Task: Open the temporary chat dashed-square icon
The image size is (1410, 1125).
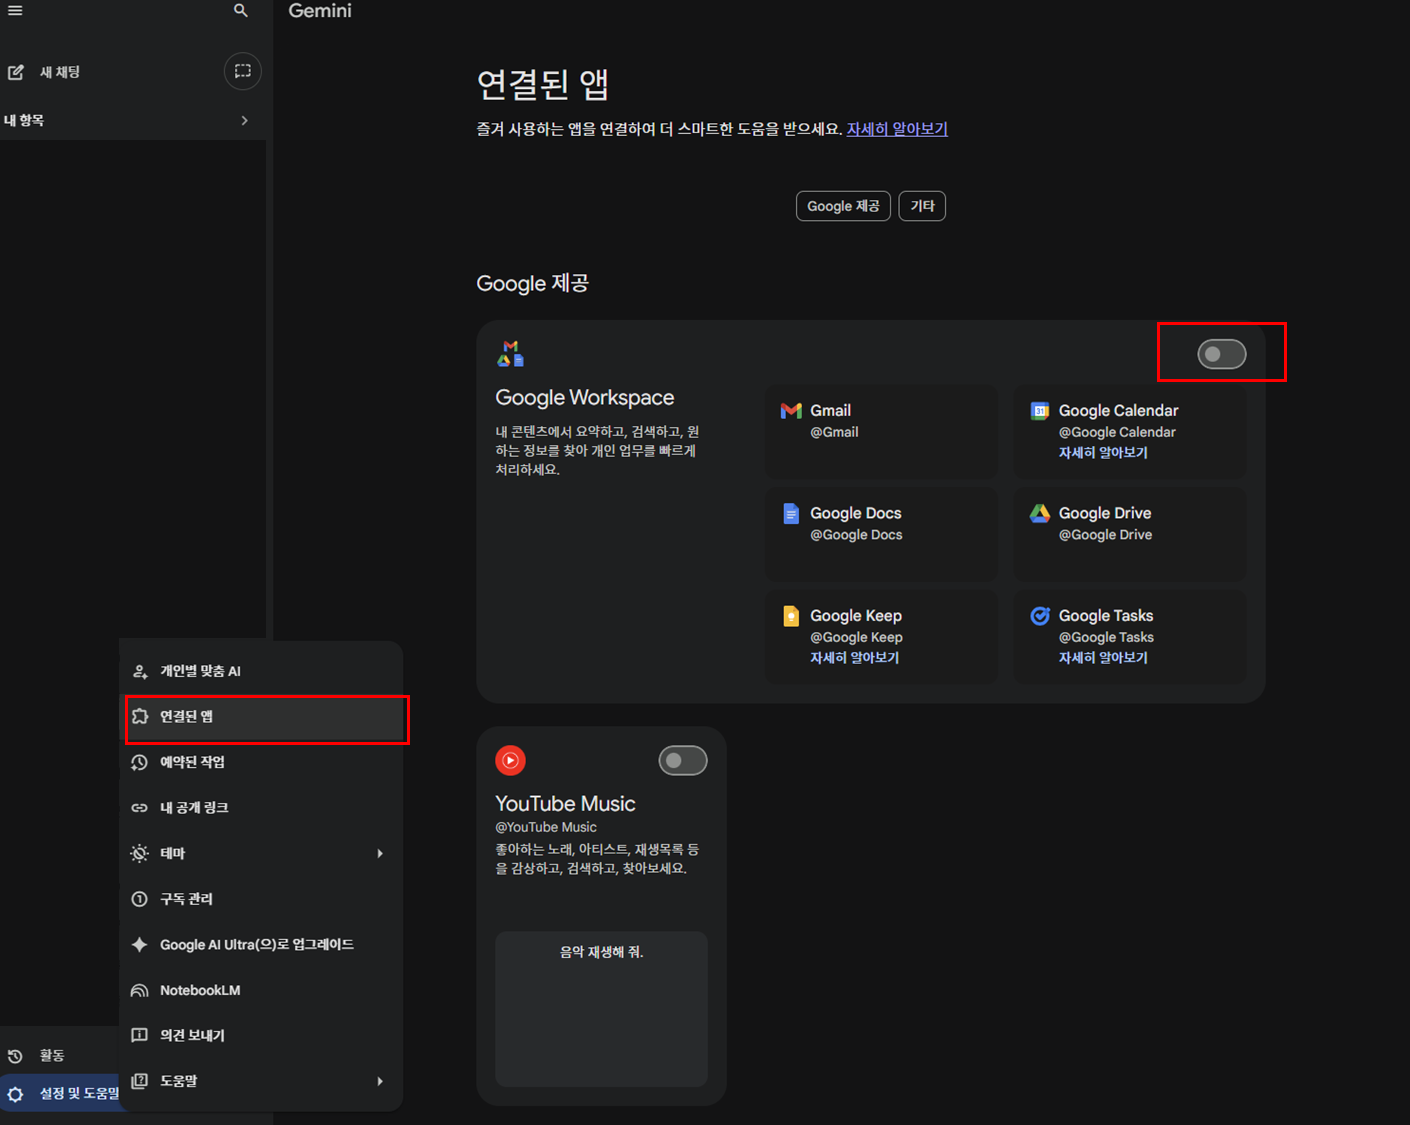Action: [243, 71]
